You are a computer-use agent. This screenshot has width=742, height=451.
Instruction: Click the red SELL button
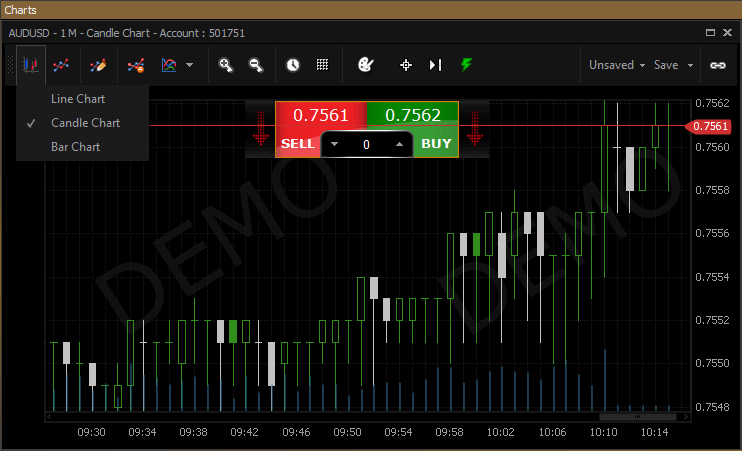point(298,143)
